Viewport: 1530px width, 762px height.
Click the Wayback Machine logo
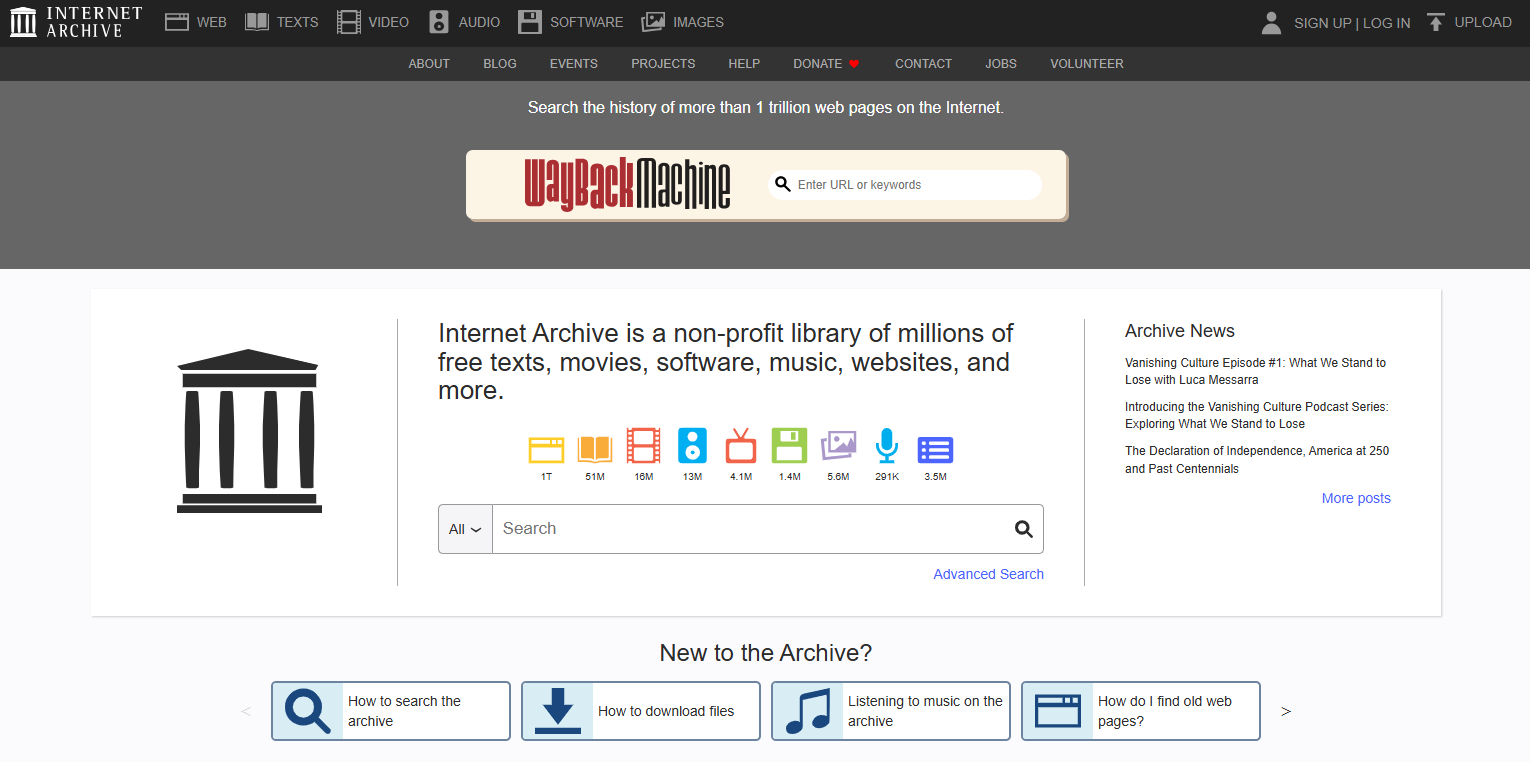pos(627,184)
